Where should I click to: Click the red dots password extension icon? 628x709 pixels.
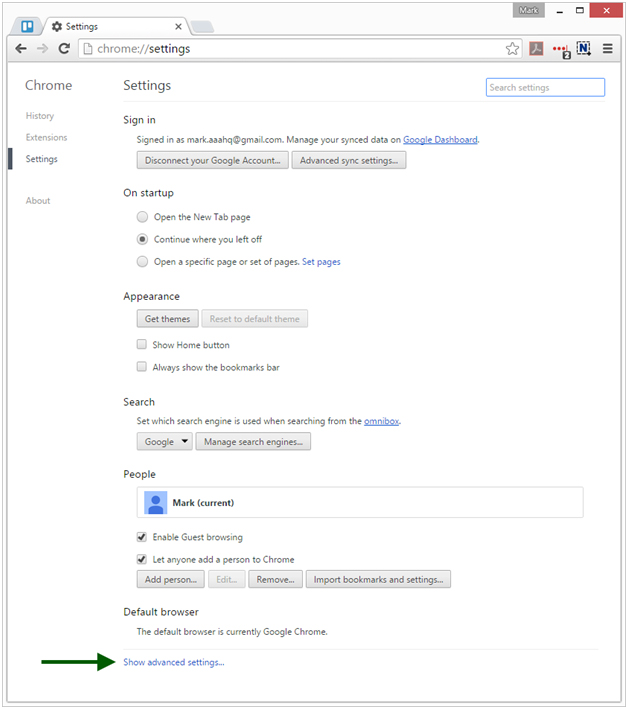click(x=560, y=49)
